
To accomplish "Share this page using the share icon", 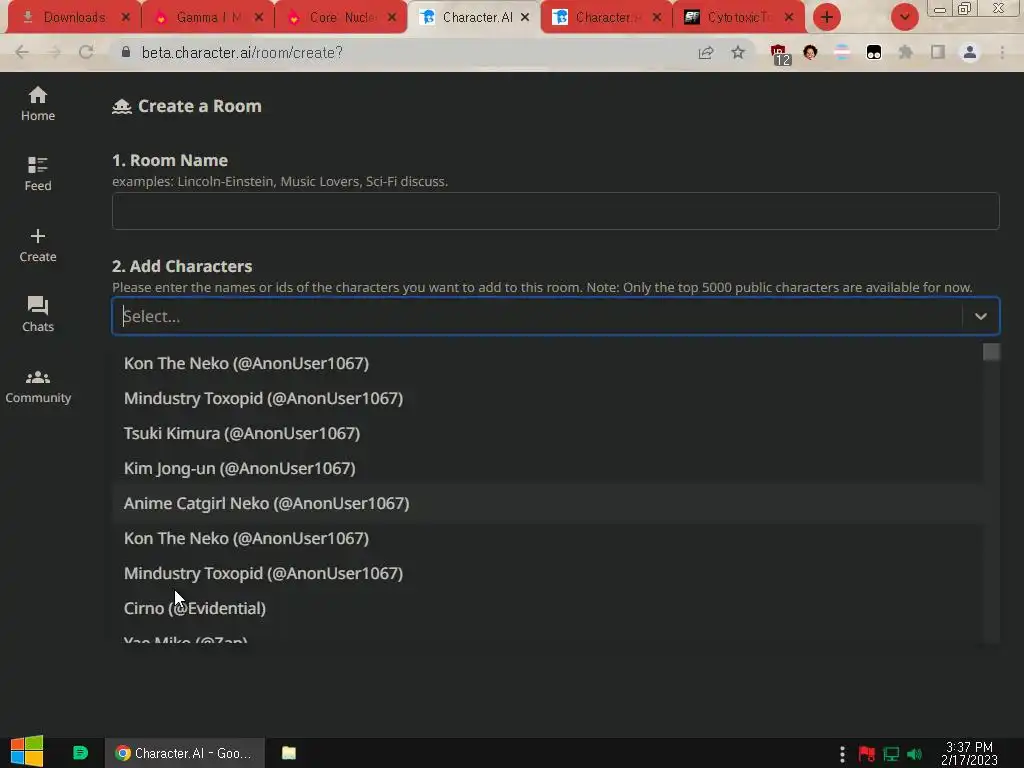I will tap(706, 52).
